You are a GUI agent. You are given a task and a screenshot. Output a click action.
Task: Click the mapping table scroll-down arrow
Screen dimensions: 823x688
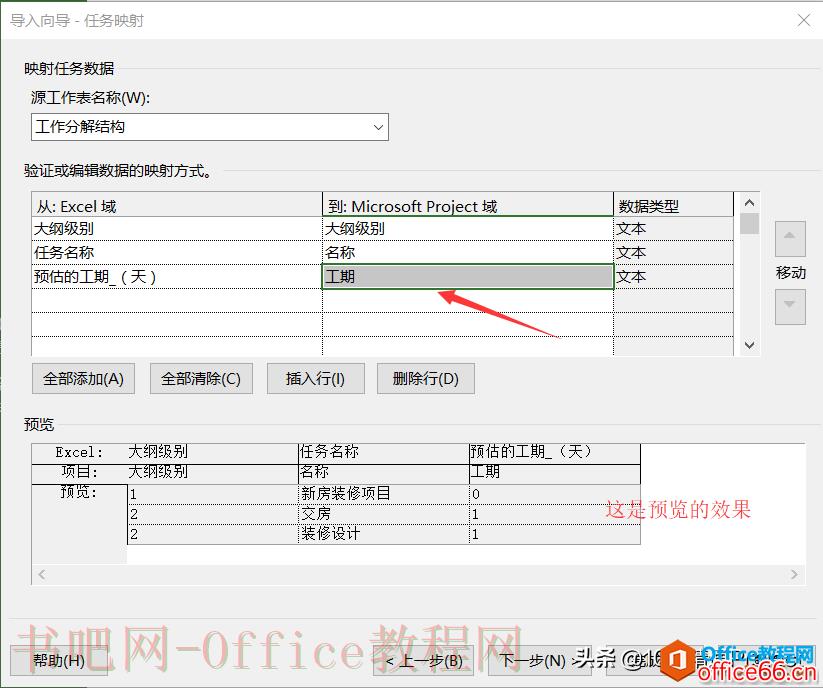pyautogui.click(x=750, y=345)
